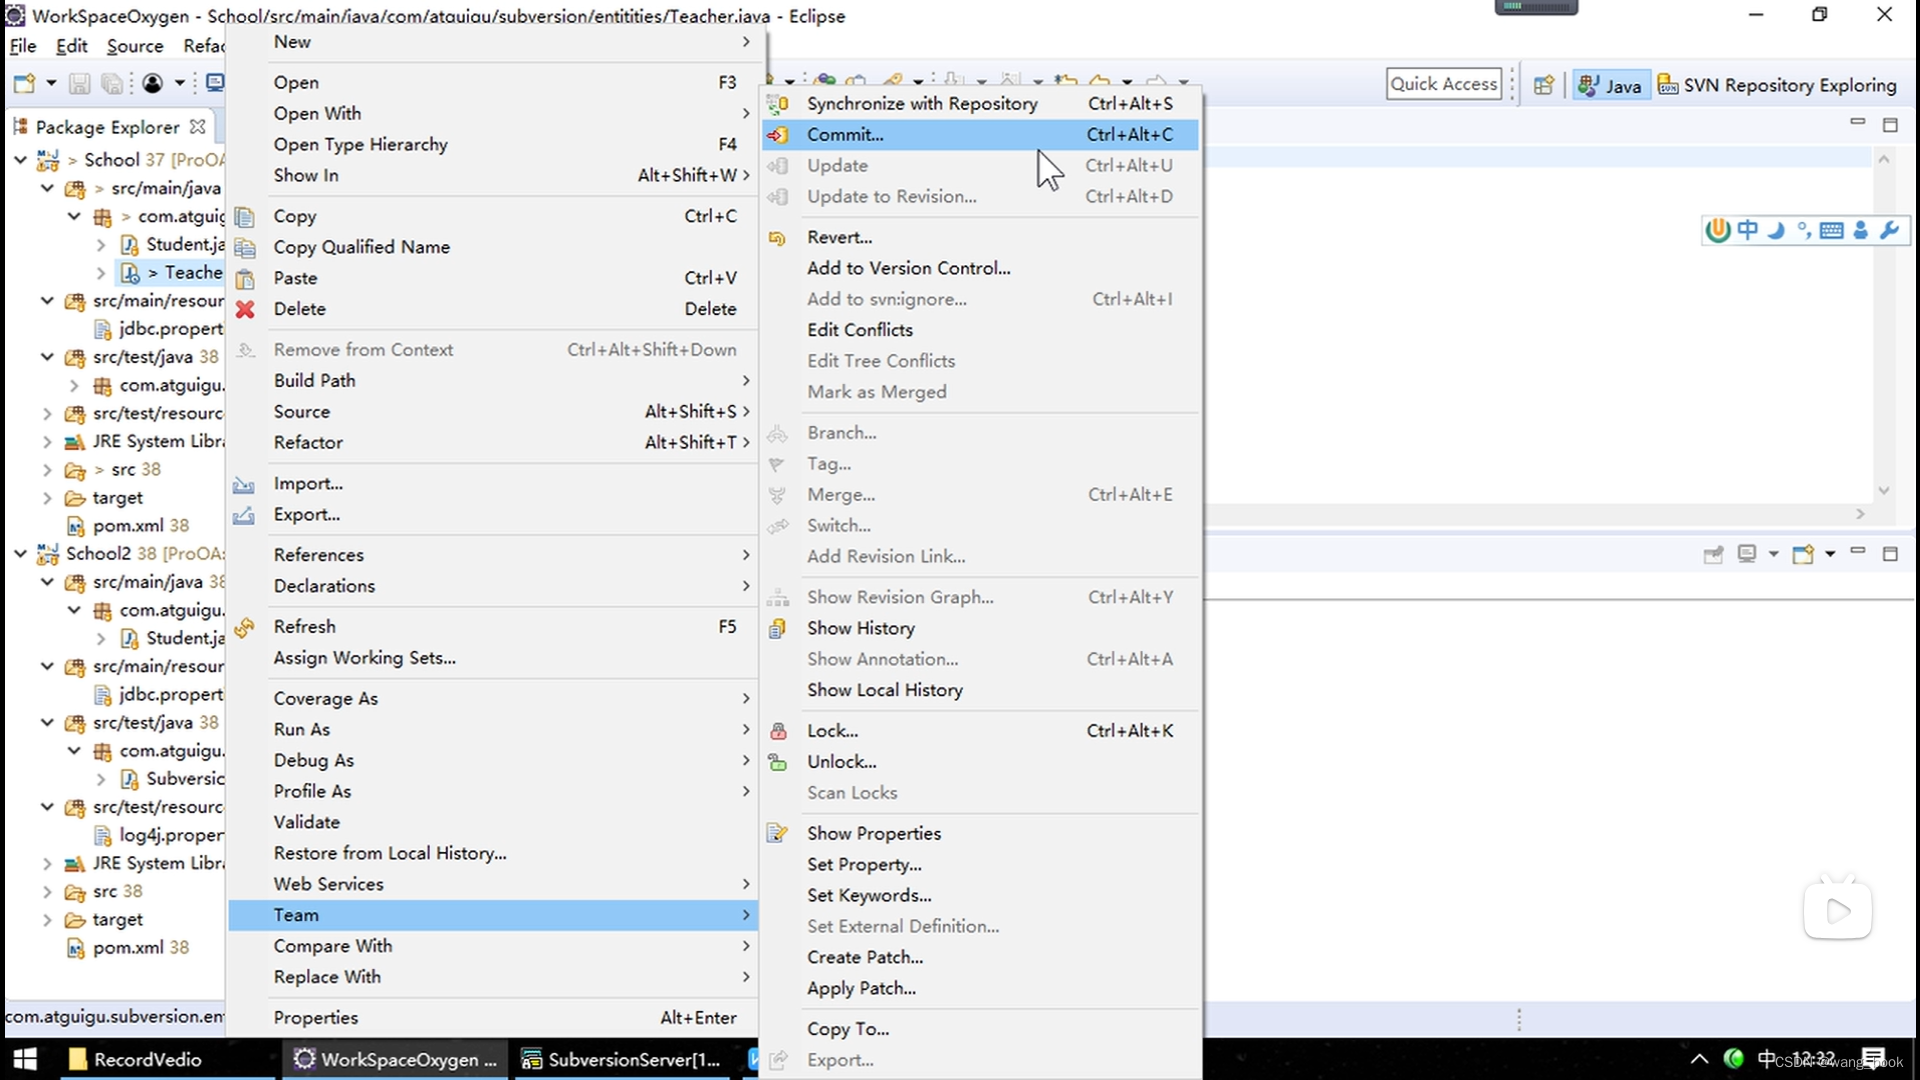Collapse src/test/java 38 under School2
Image resolution: width=1920 pixels, height=1080 pixels.
click(47, 722)
